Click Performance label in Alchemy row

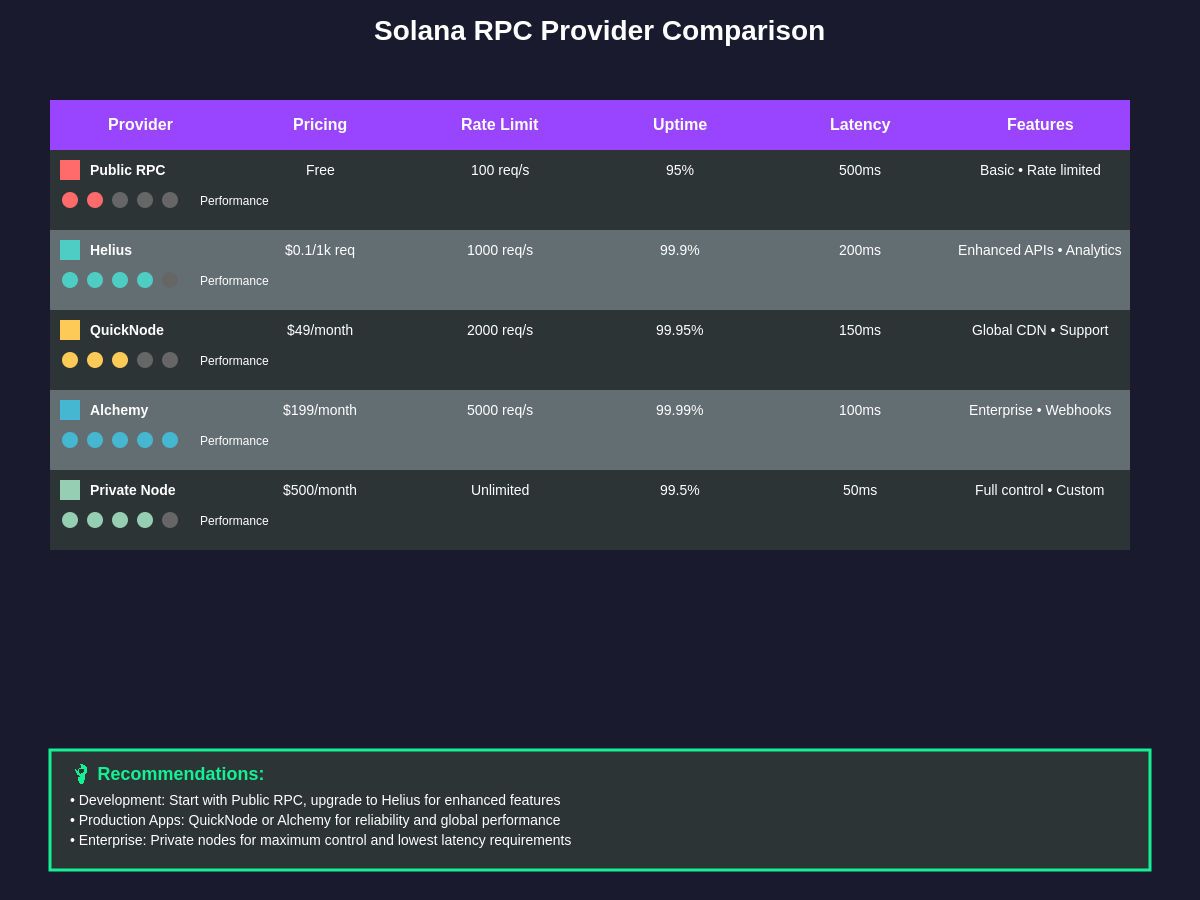click(x=234, y=441)
